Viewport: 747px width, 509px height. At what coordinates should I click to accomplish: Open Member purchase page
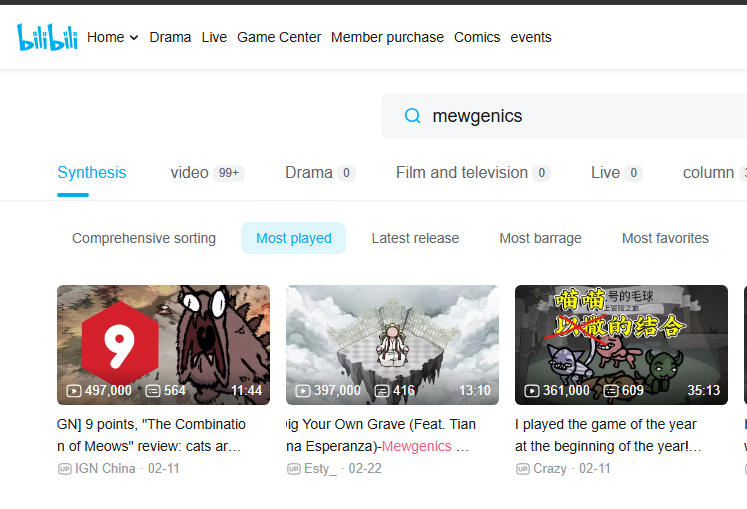(x=387, y=37)
